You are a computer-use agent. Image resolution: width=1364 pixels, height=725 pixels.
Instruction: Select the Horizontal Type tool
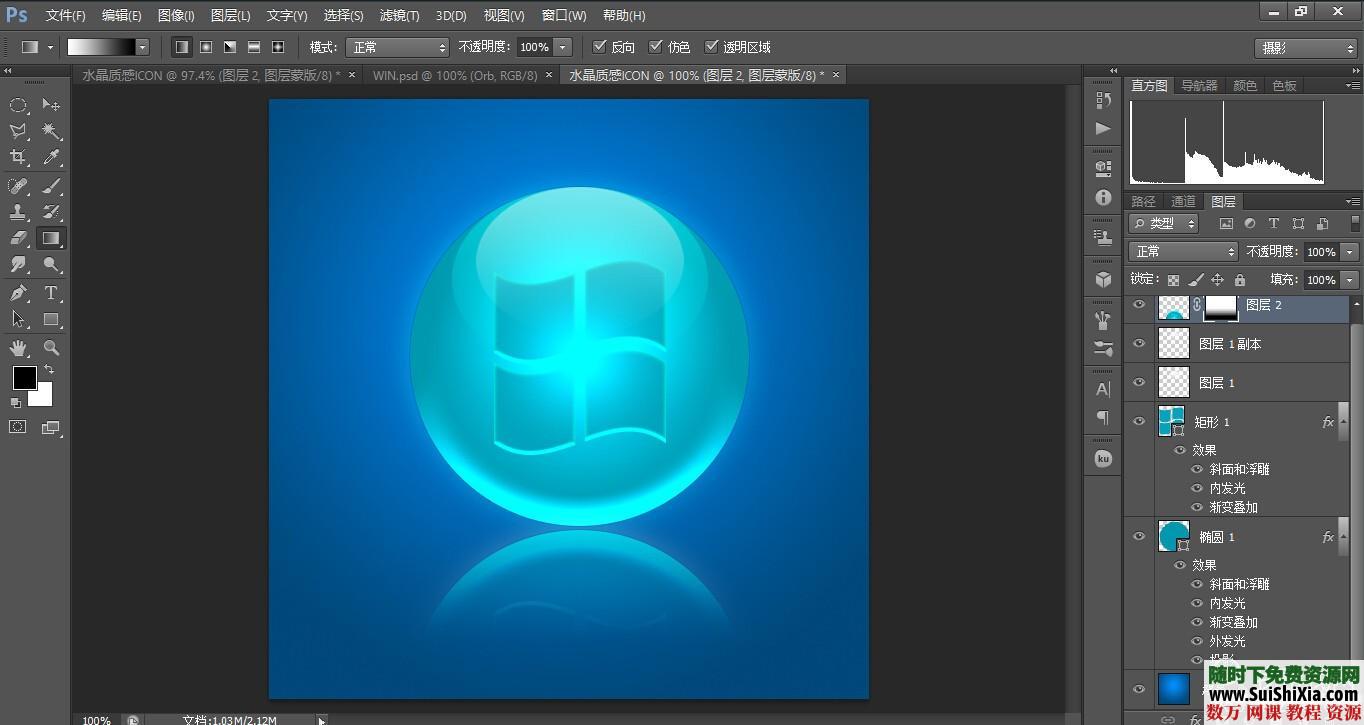(x=51, y=293)
